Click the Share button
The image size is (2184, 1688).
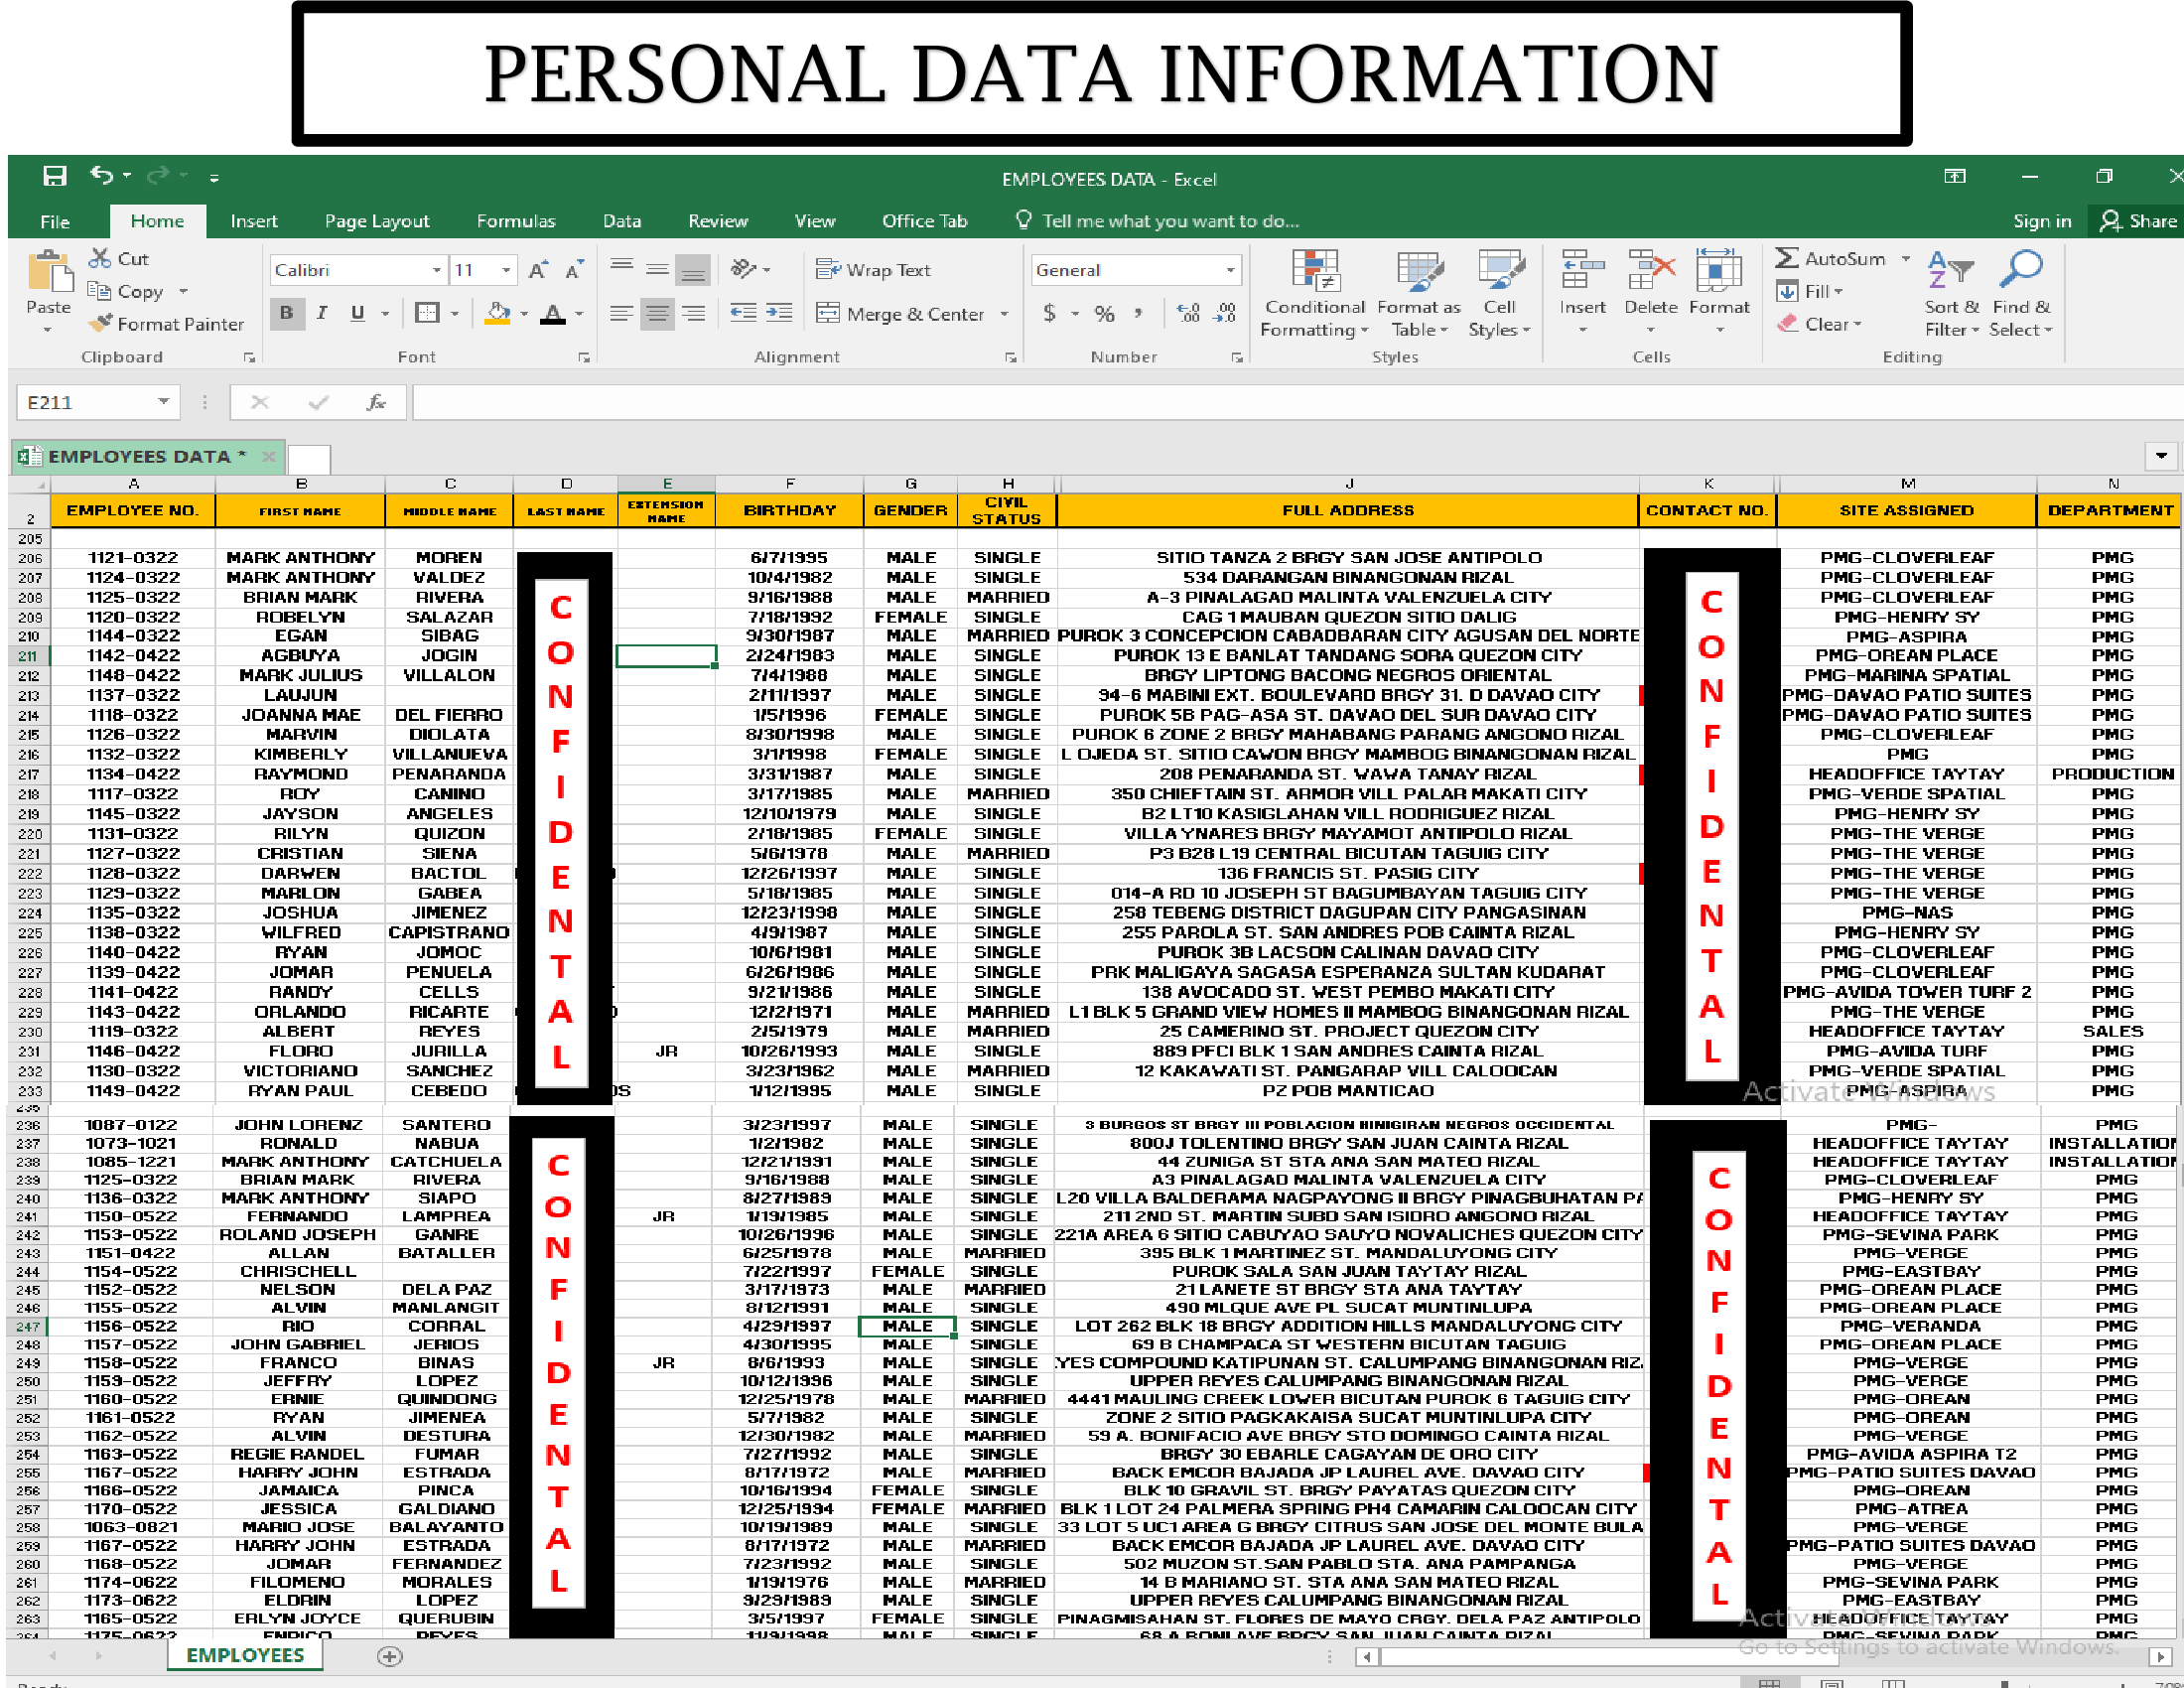2138,221
